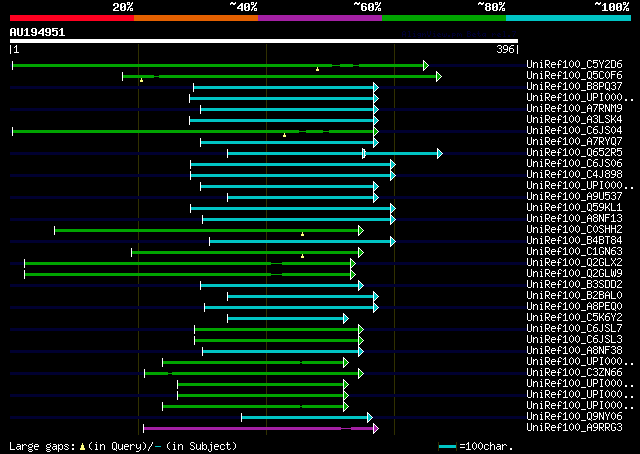Click the cyan alignment bar for Q9NY06
This screenshot has height=454, width=640.
point(307,417)
